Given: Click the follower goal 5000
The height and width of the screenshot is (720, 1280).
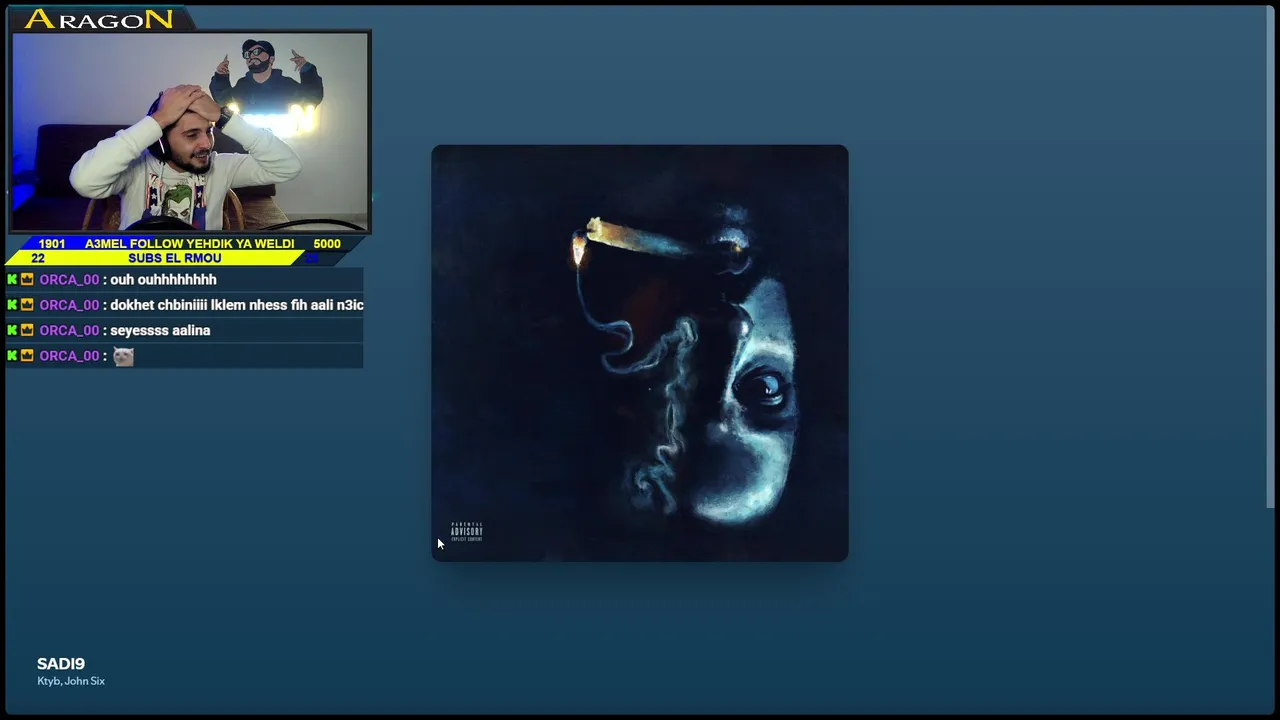Looking at the screenshot, I should (x=327, y=244).
